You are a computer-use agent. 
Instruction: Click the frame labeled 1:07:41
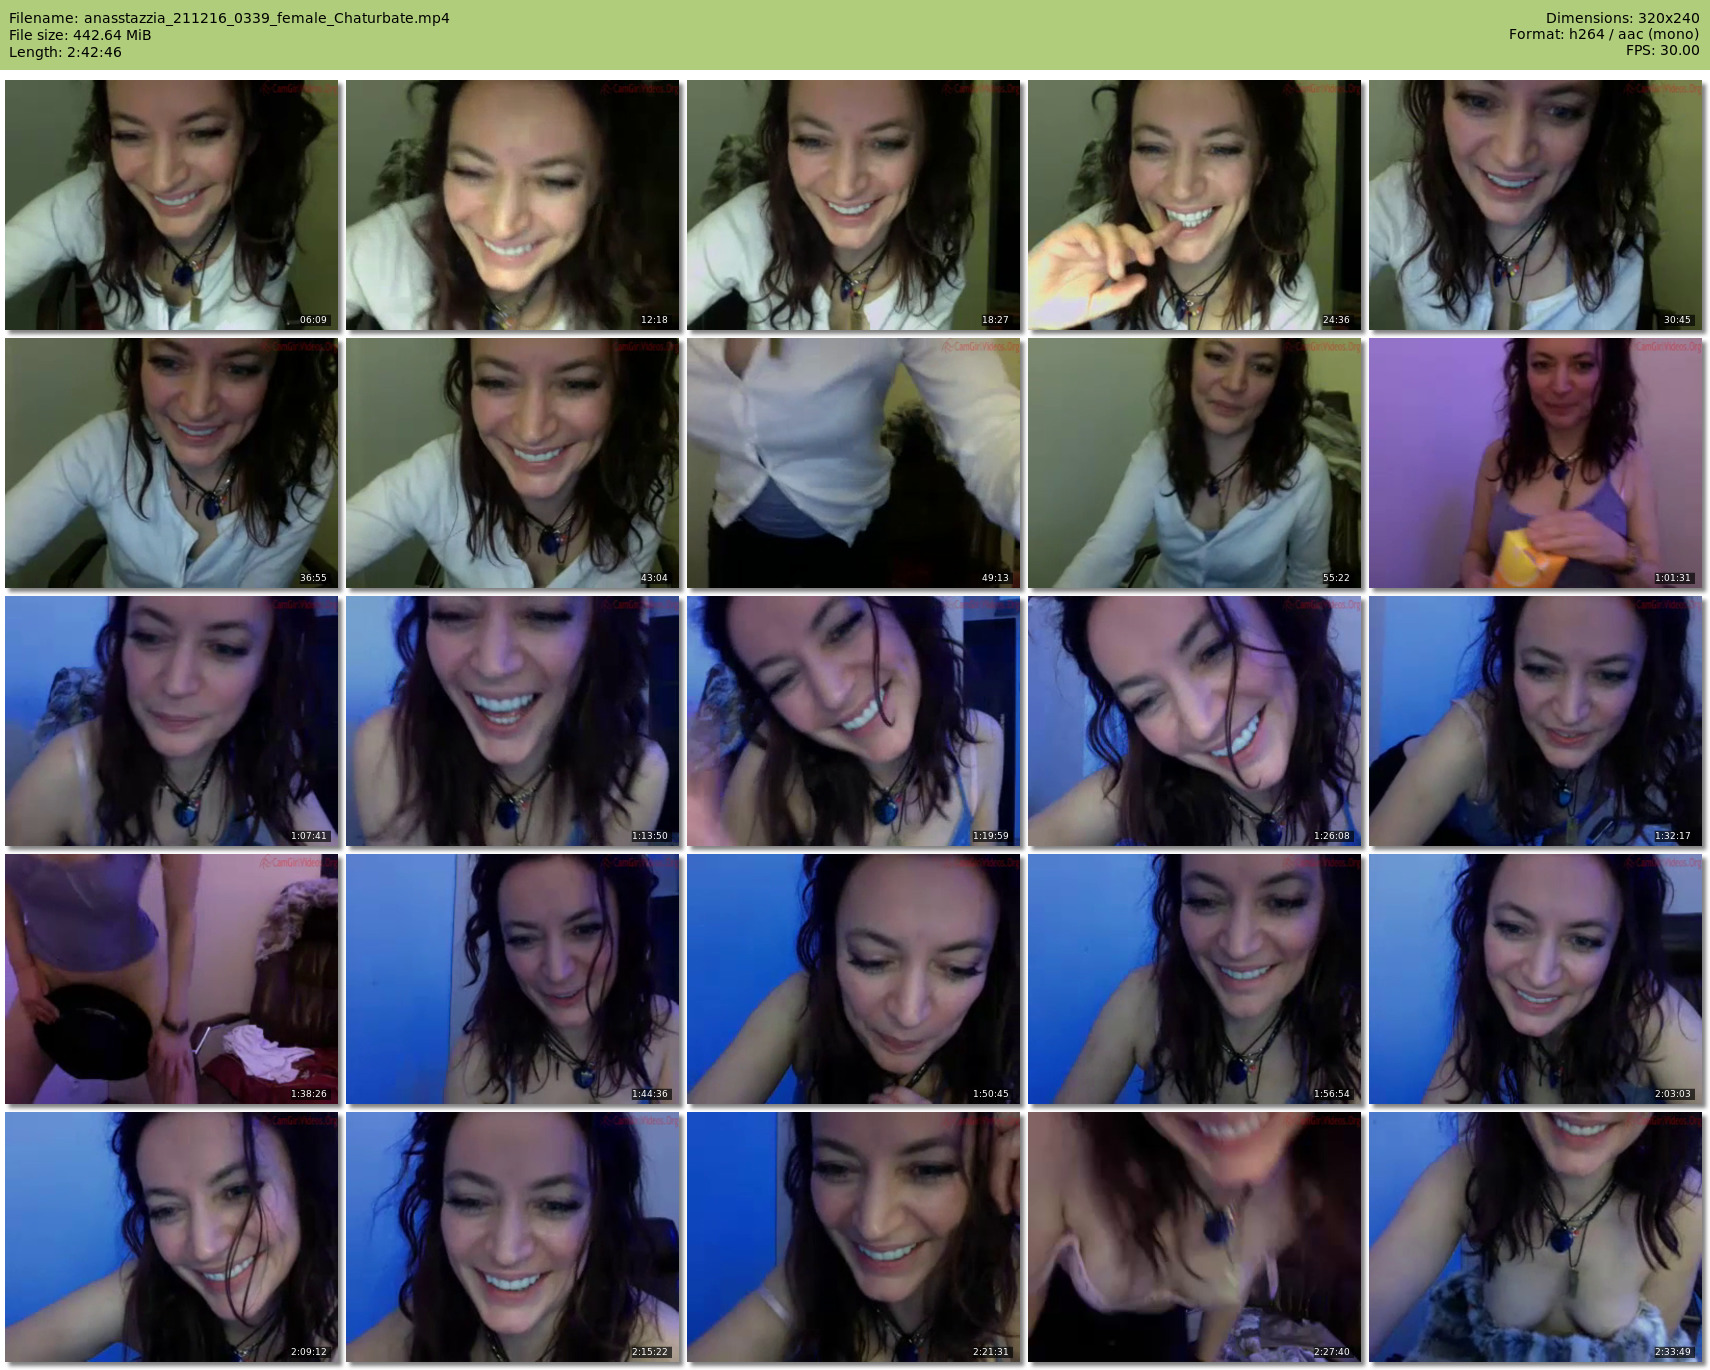click(171, 721)
